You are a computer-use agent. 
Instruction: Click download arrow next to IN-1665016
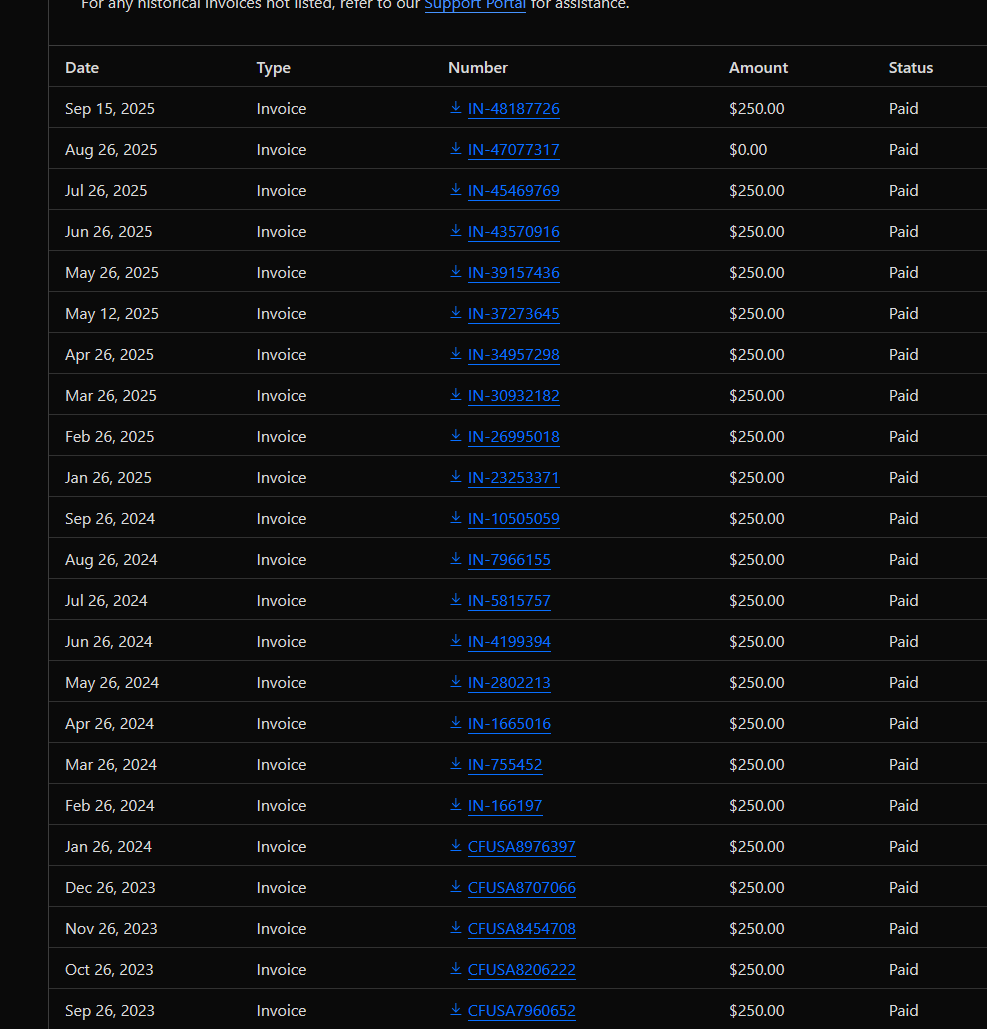point(455,723)
